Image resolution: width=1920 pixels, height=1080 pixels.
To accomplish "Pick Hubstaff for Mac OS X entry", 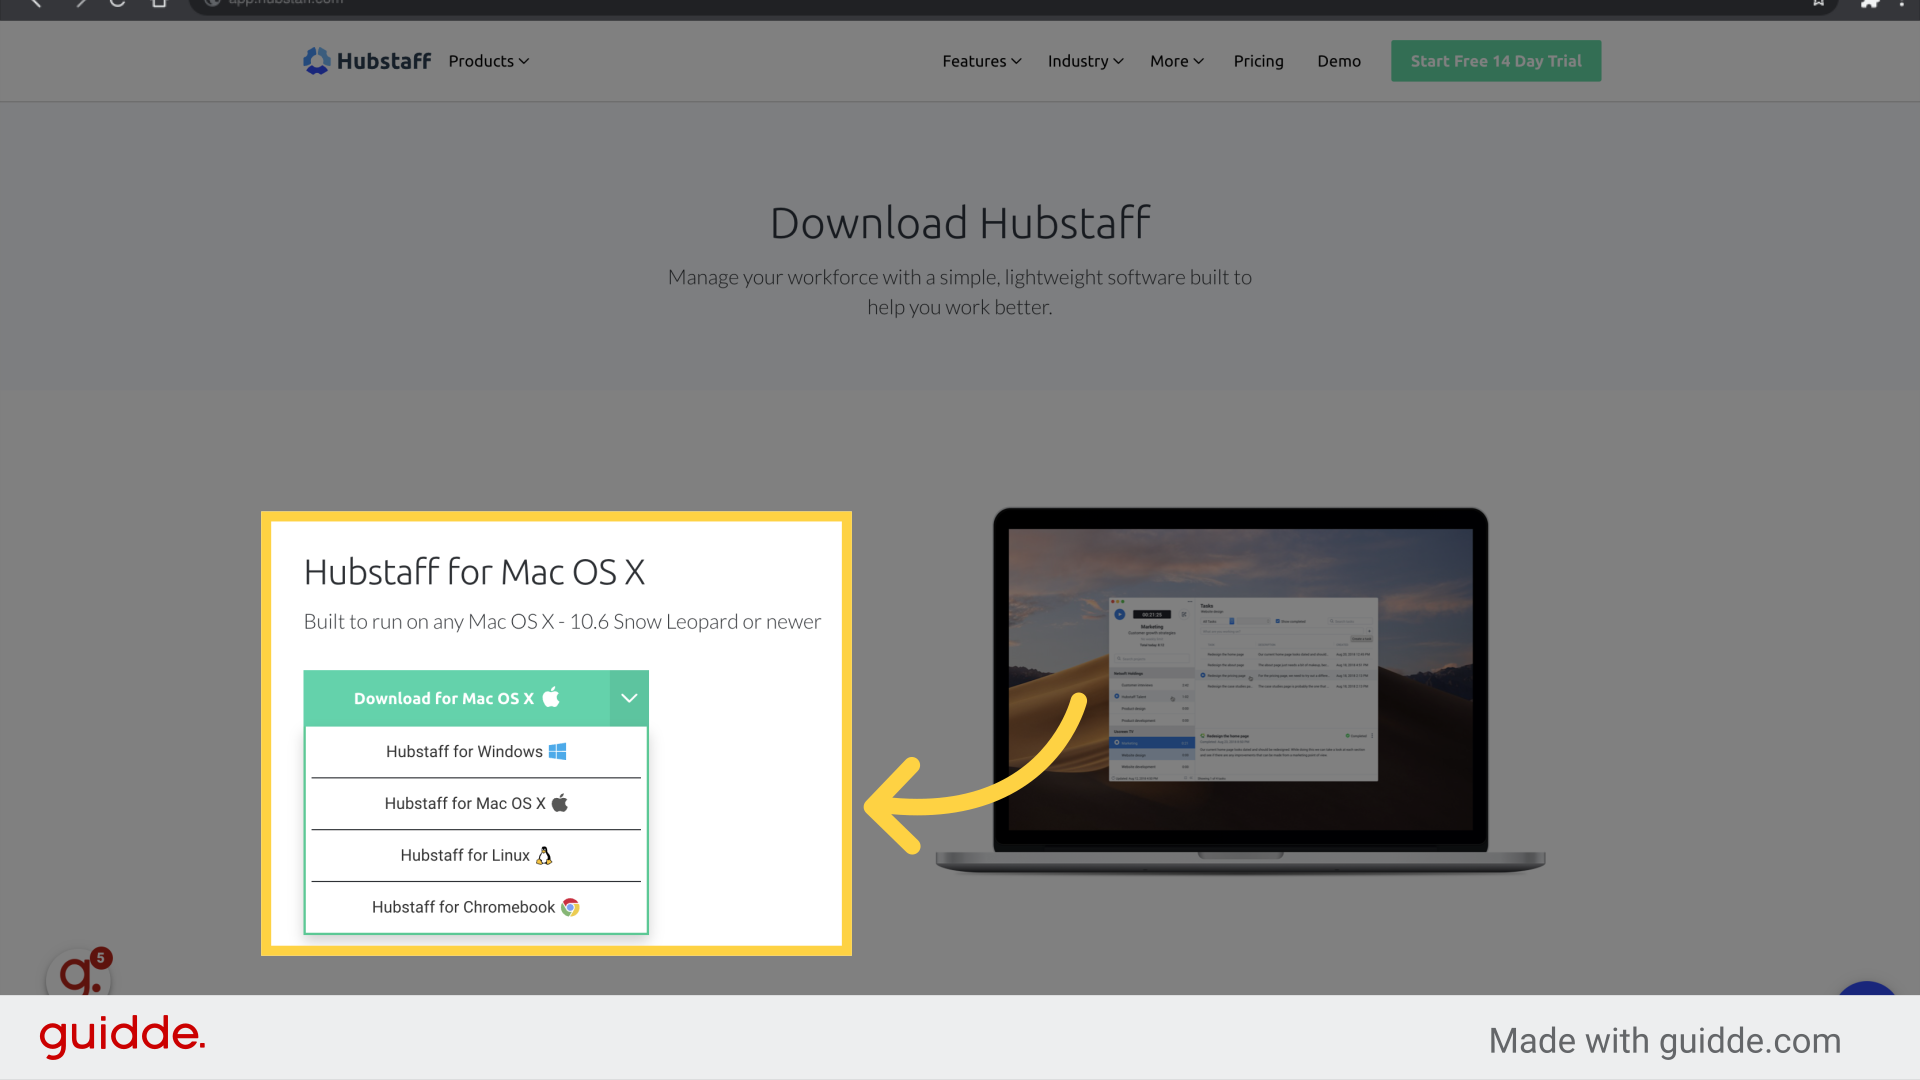I will pos(476,804).
